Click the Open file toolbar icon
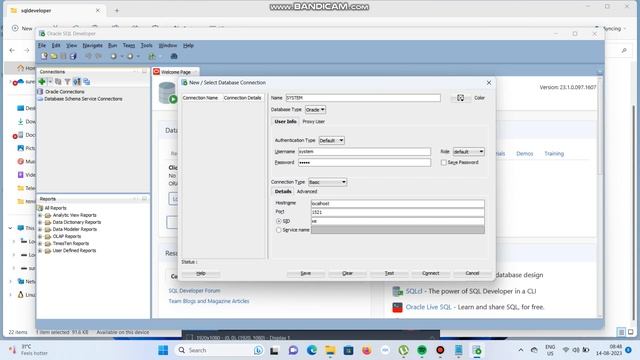 coord(53,56)
